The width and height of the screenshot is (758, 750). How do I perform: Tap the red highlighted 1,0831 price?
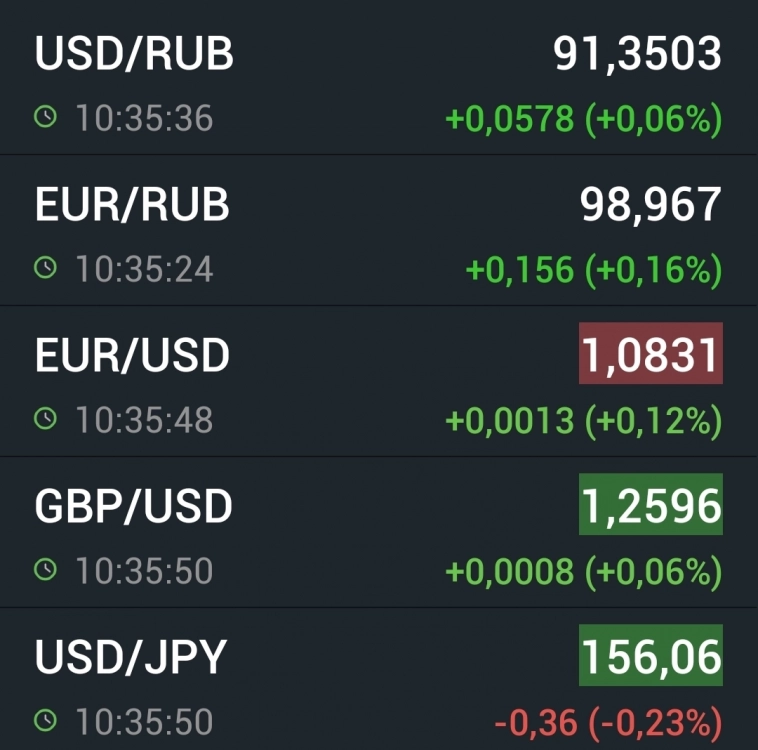pyautogui.click(x=650, y=356)
